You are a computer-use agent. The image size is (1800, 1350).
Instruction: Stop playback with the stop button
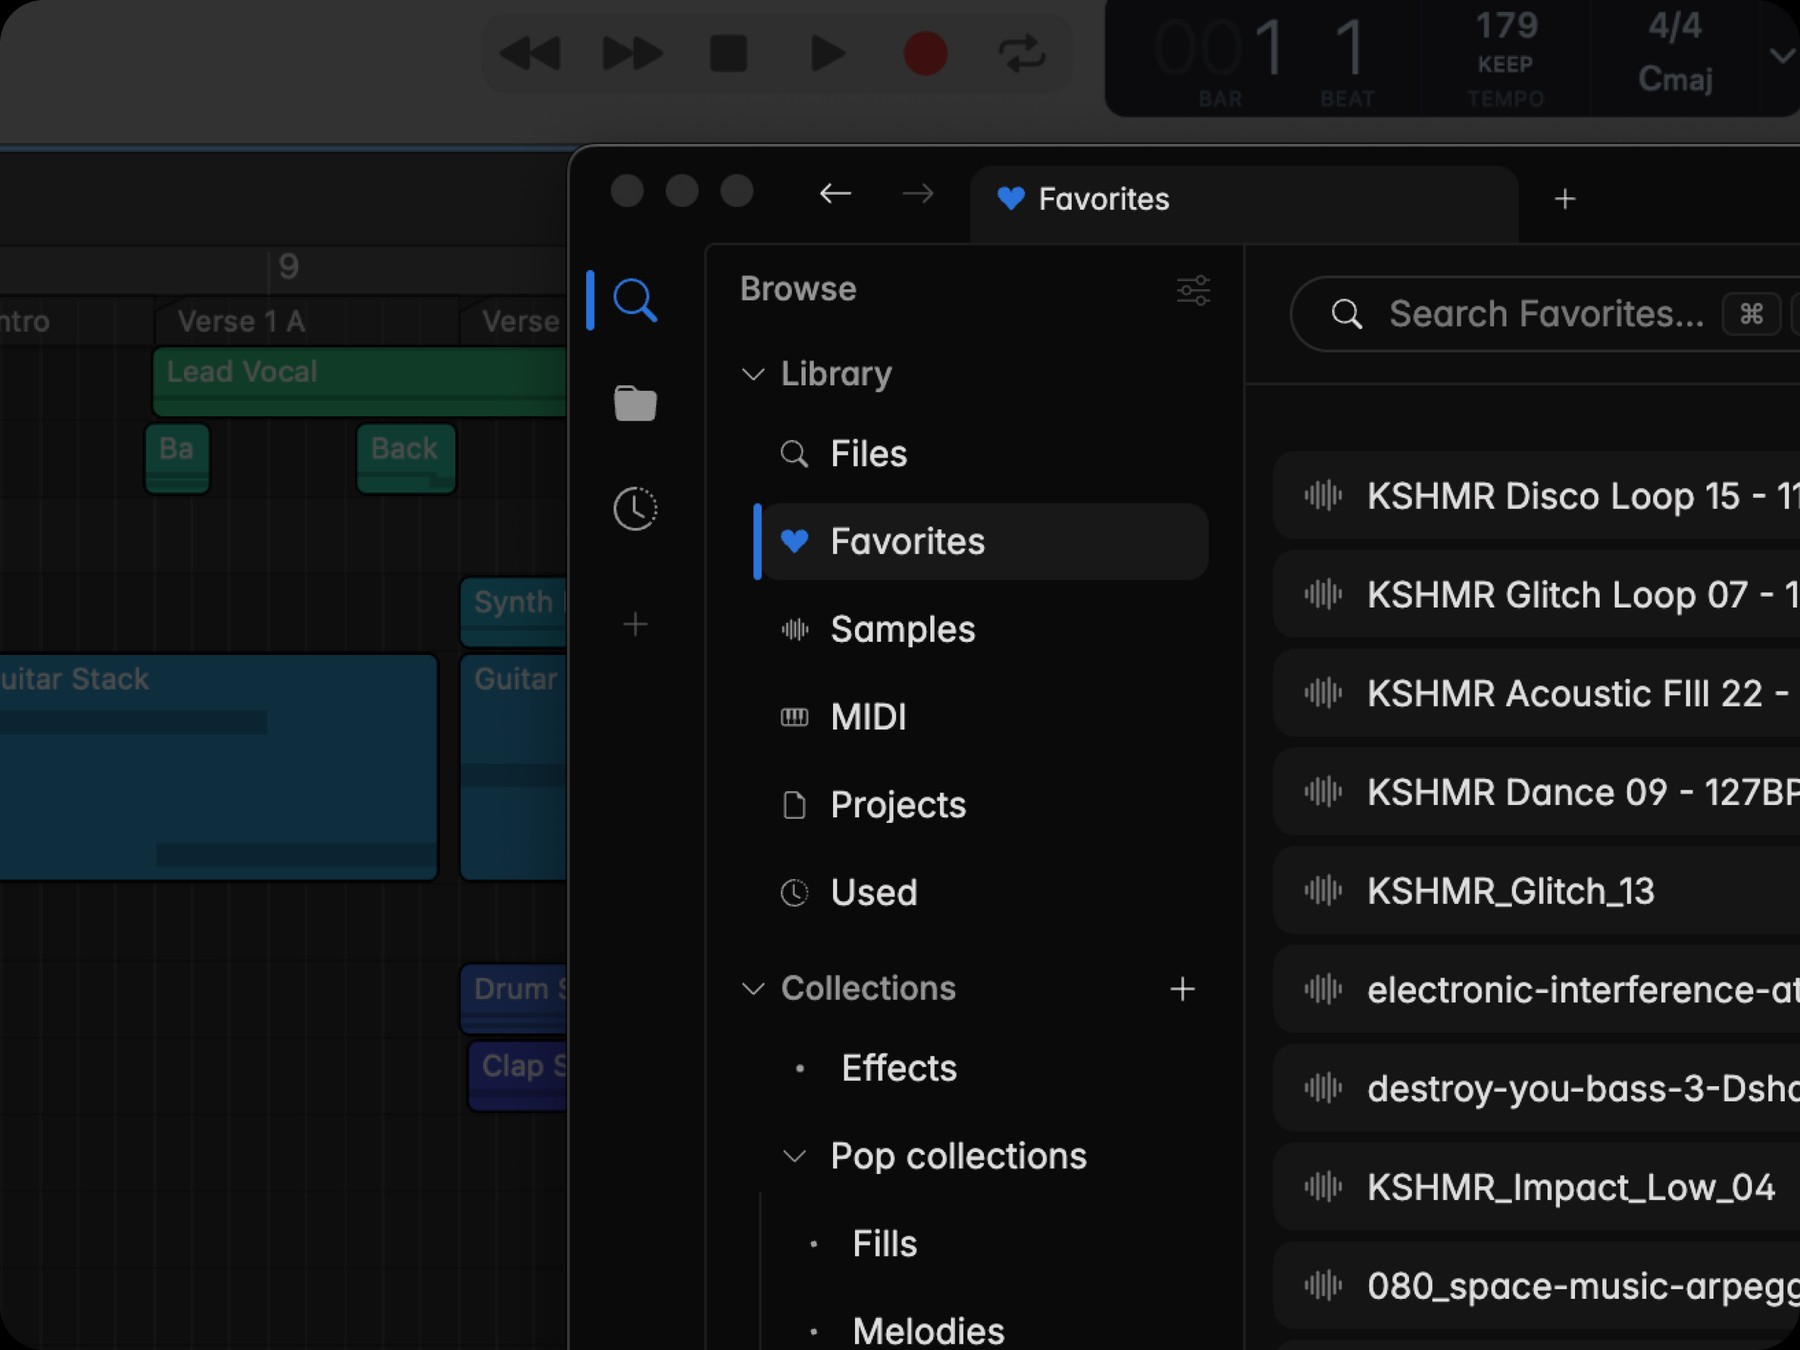(x=728, y=54)
